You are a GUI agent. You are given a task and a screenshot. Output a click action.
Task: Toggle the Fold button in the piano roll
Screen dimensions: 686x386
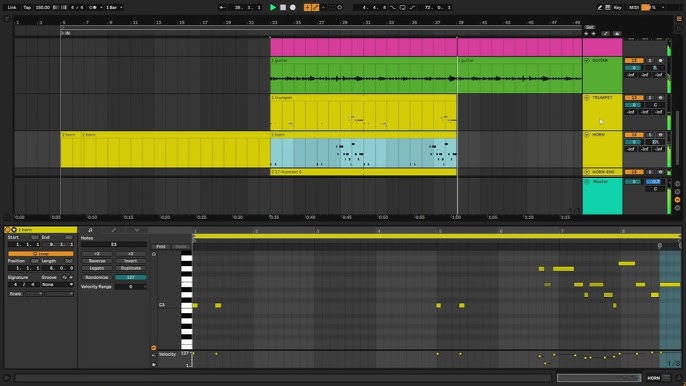coord(161,247)
